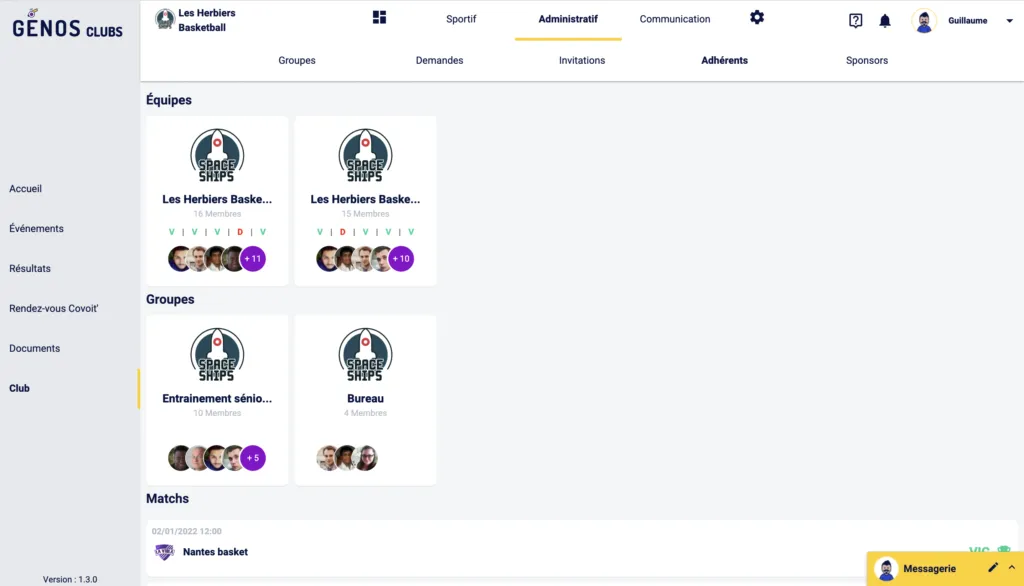Open Rendez-vous Covoit' in the sidebar
The height and width of the screenshot is (586, 1024).
tap(54, 308)
